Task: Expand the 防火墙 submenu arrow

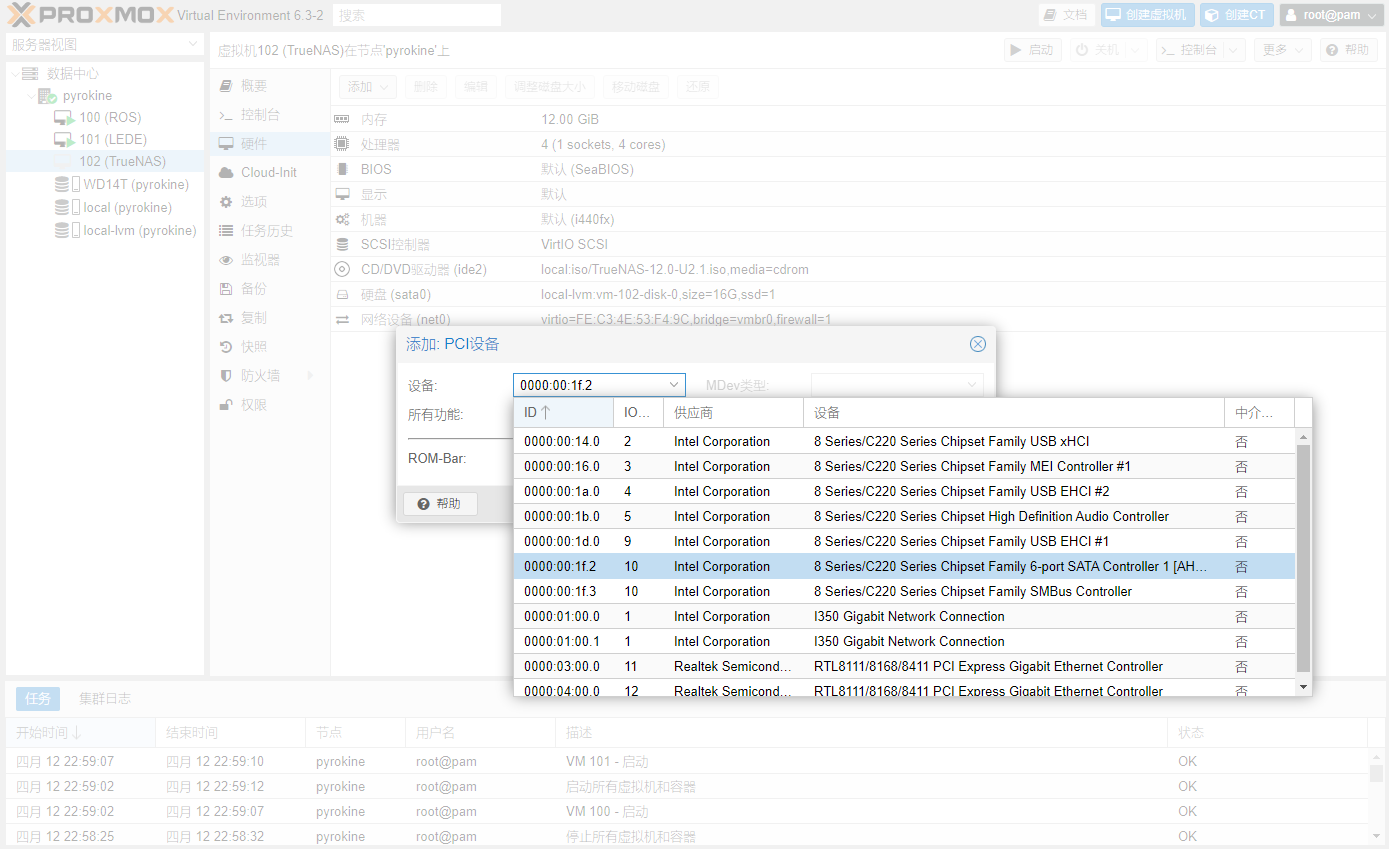Action: [x=310, y=376]
